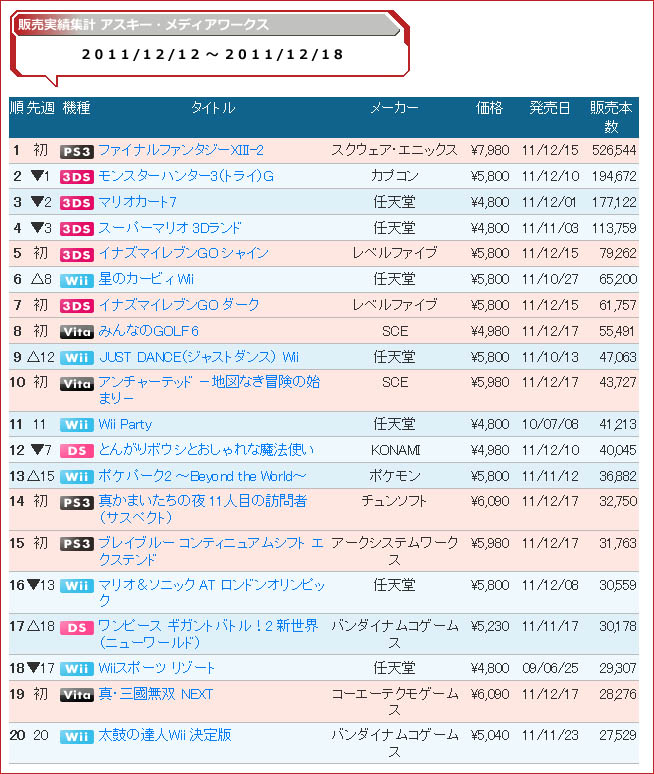Open the Wii Party title link
The image size is (654, 774).
click(125, 424)
